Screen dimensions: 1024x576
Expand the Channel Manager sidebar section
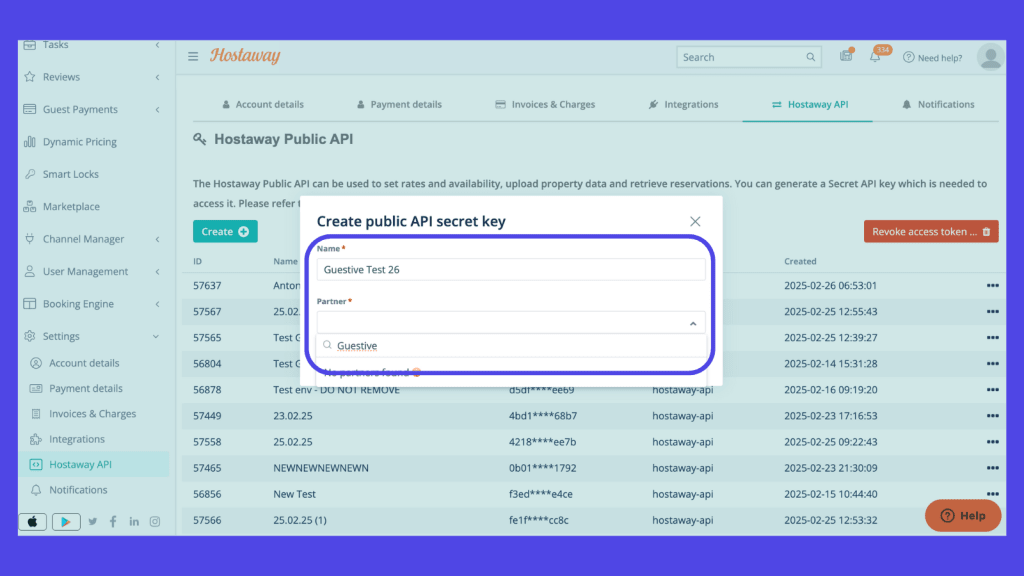(x=157, y=239)
